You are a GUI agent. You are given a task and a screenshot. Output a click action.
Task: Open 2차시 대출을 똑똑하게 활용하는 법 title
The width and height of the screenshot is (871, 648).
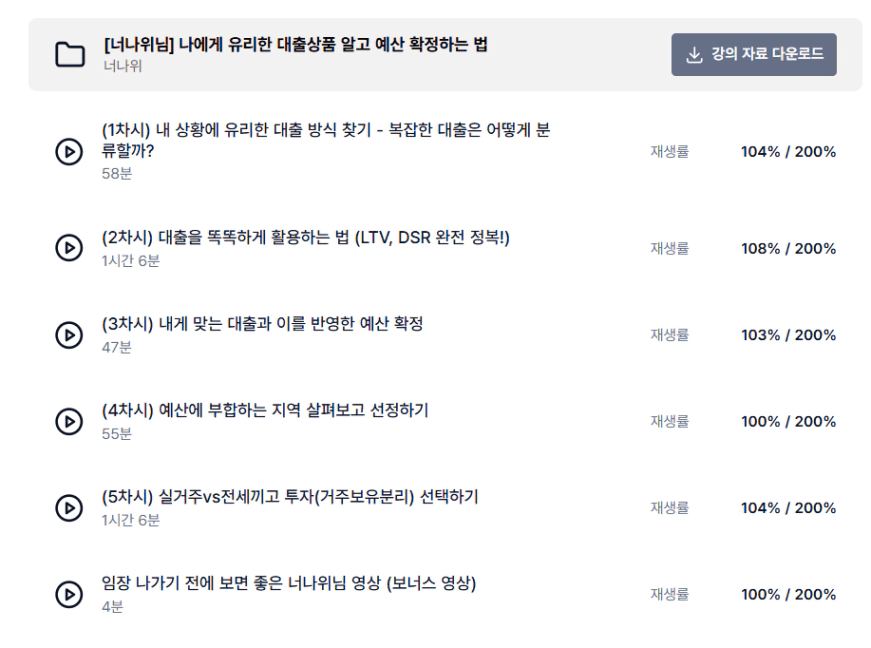click(x=305, y=238)
